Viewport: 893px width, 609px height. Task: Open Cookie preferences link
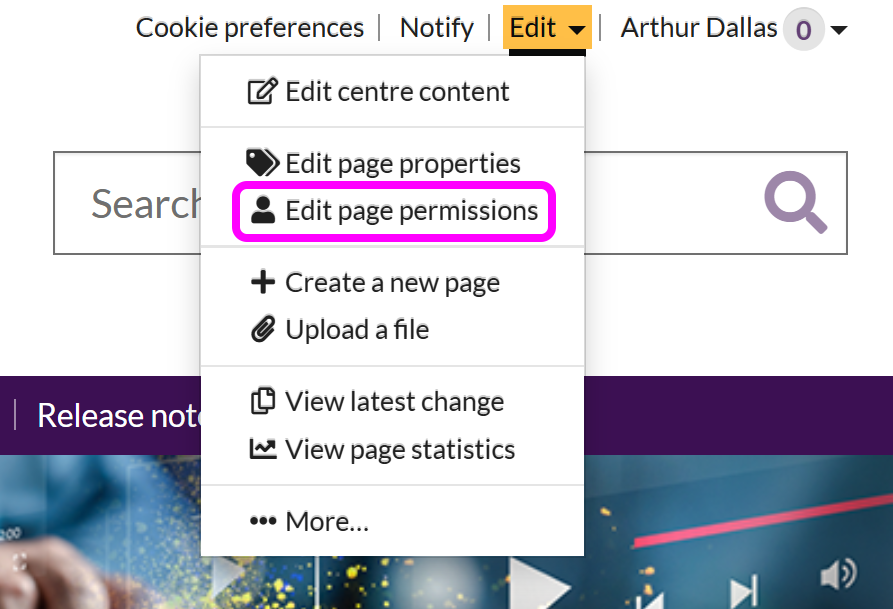click(x=250, y=28)
